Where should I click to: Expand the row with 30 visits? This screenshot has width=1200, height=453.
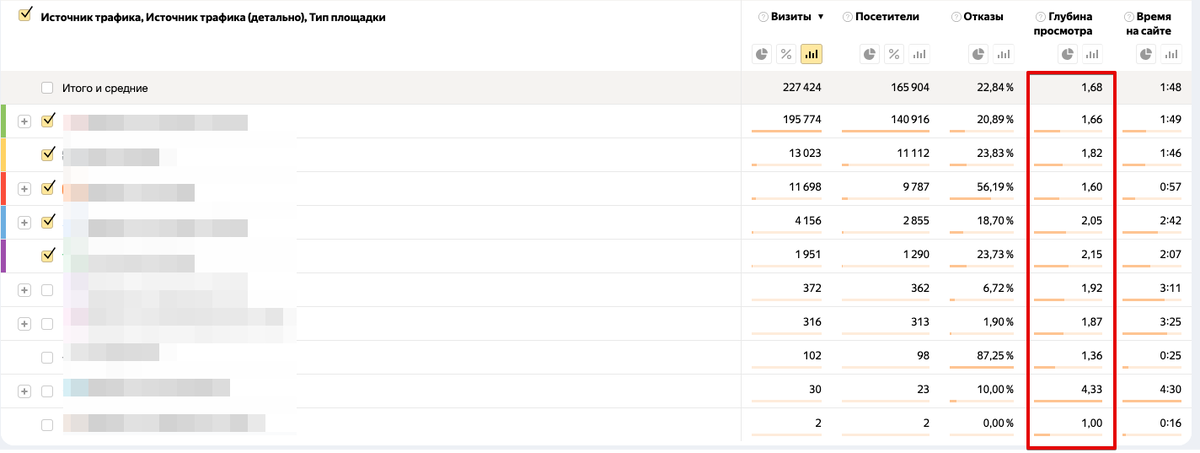25,391
